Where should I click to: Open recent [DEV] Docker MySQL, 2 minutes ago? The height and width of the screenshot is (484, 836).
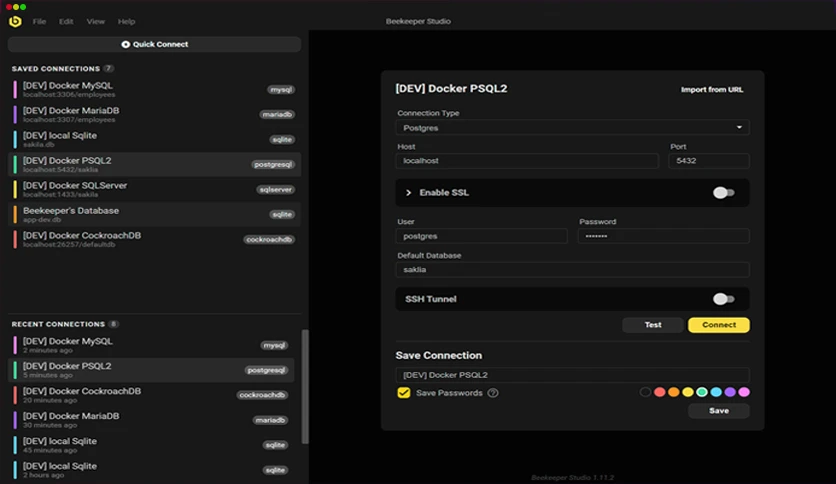pyautogui.click(x=151, y=345)
